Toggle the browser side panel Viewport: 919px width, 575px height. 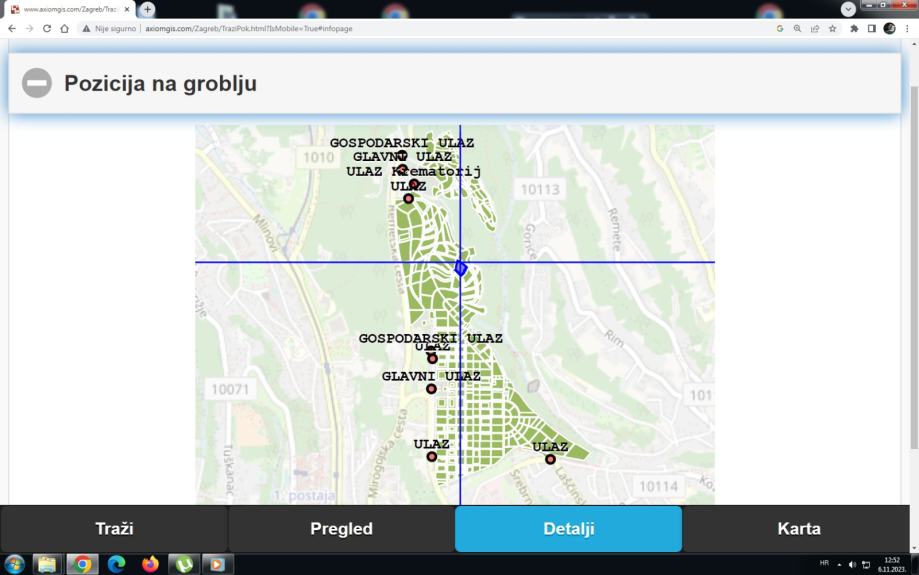pyautogui.click(x=872, y=28)
